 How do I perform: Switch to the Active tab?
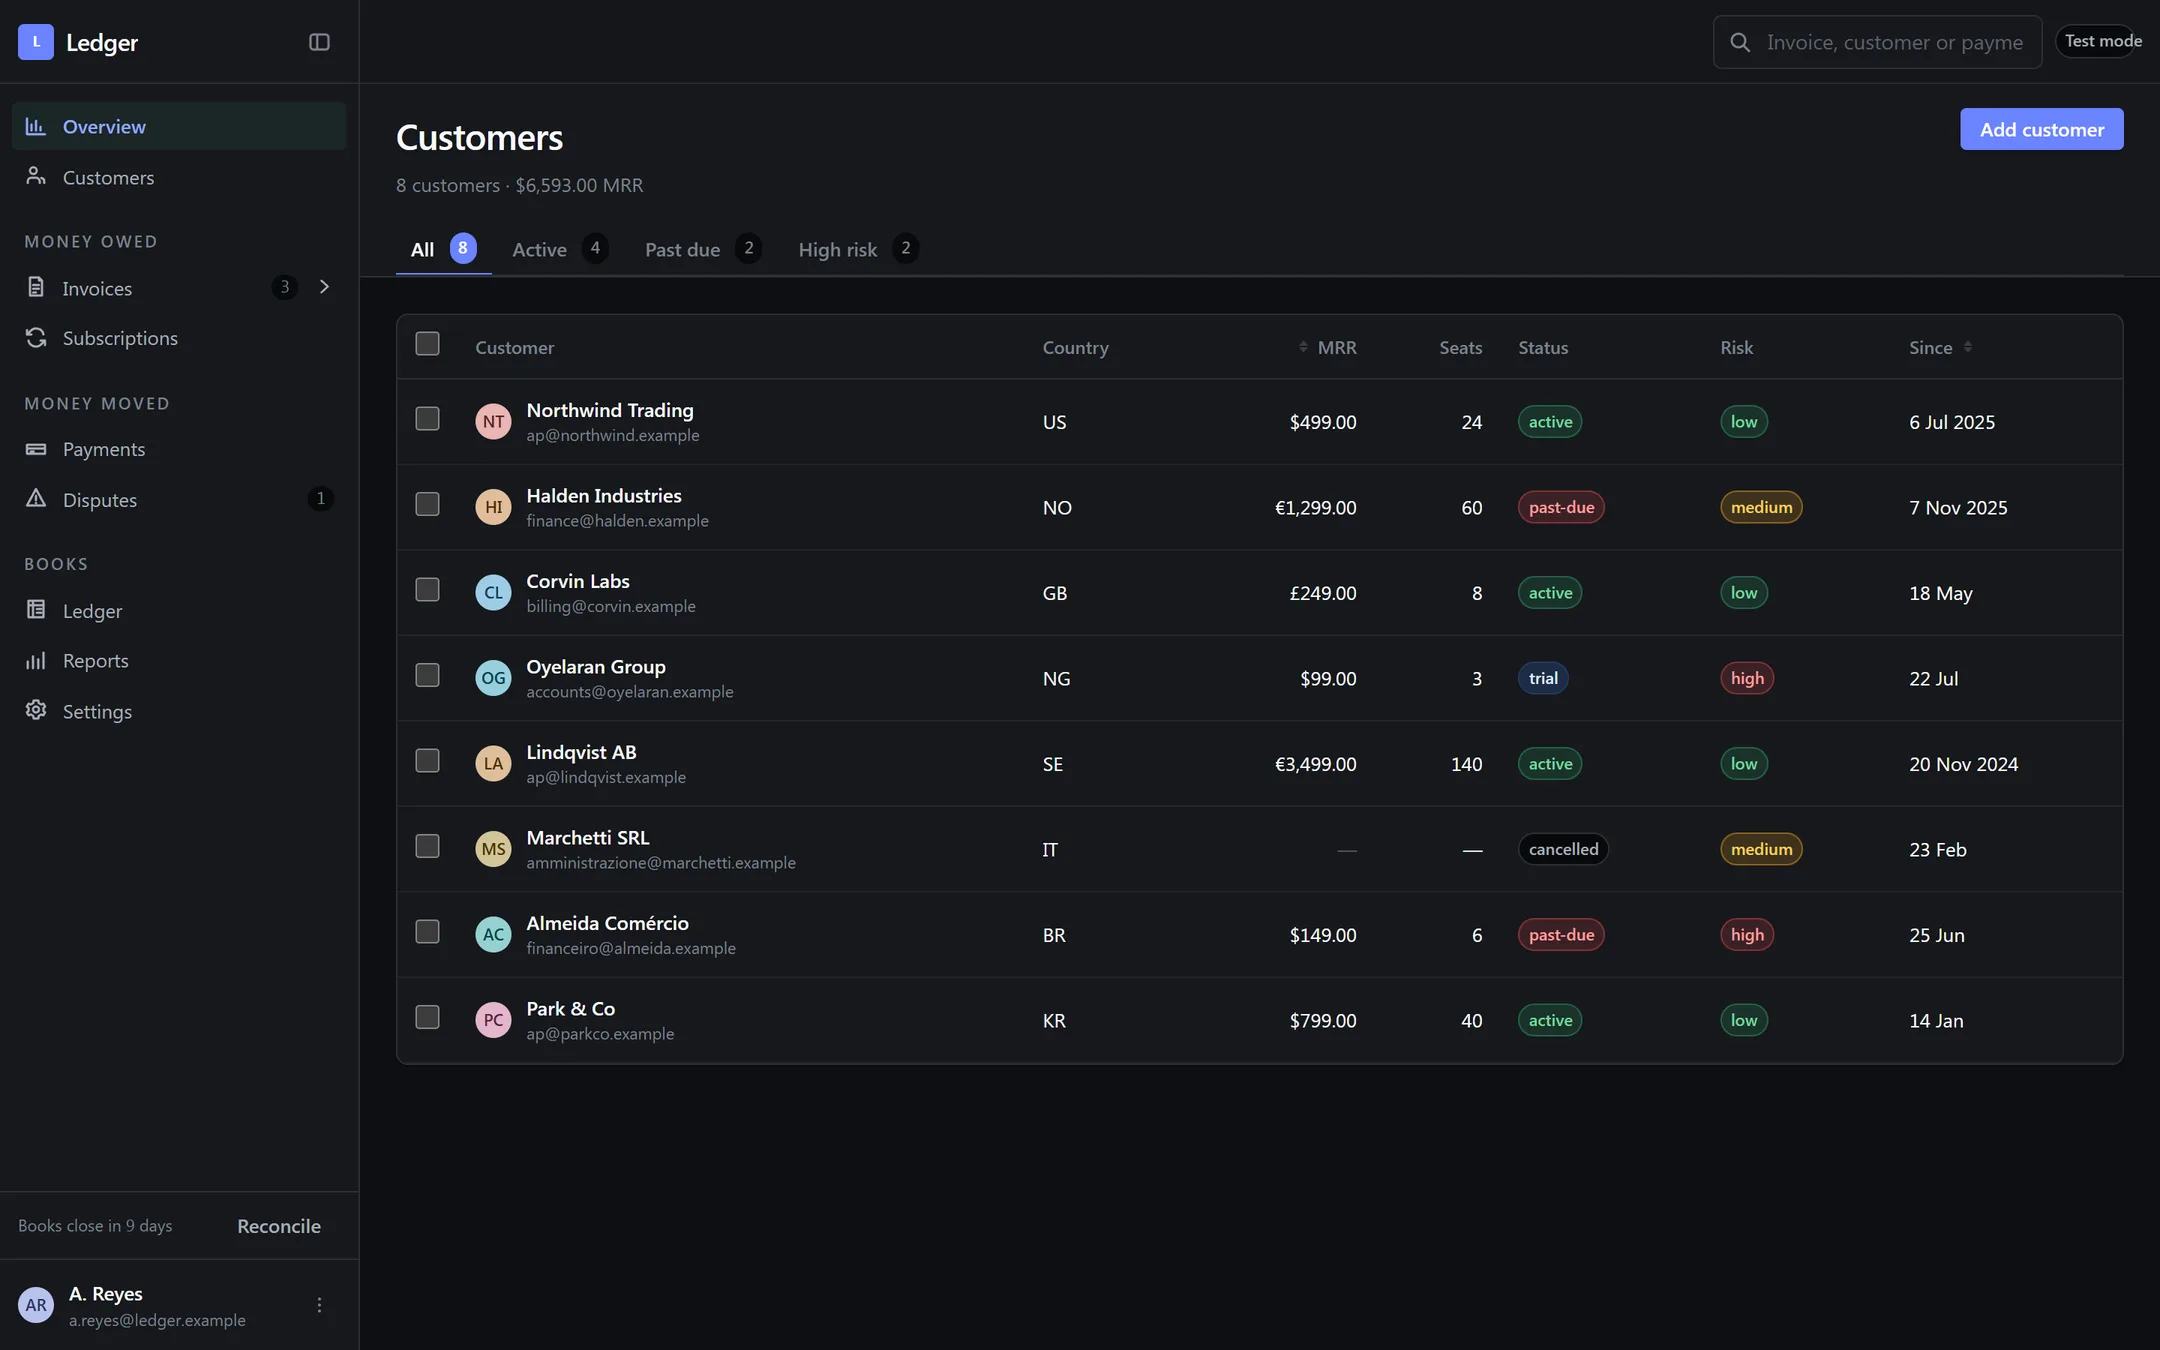[560, 249]
